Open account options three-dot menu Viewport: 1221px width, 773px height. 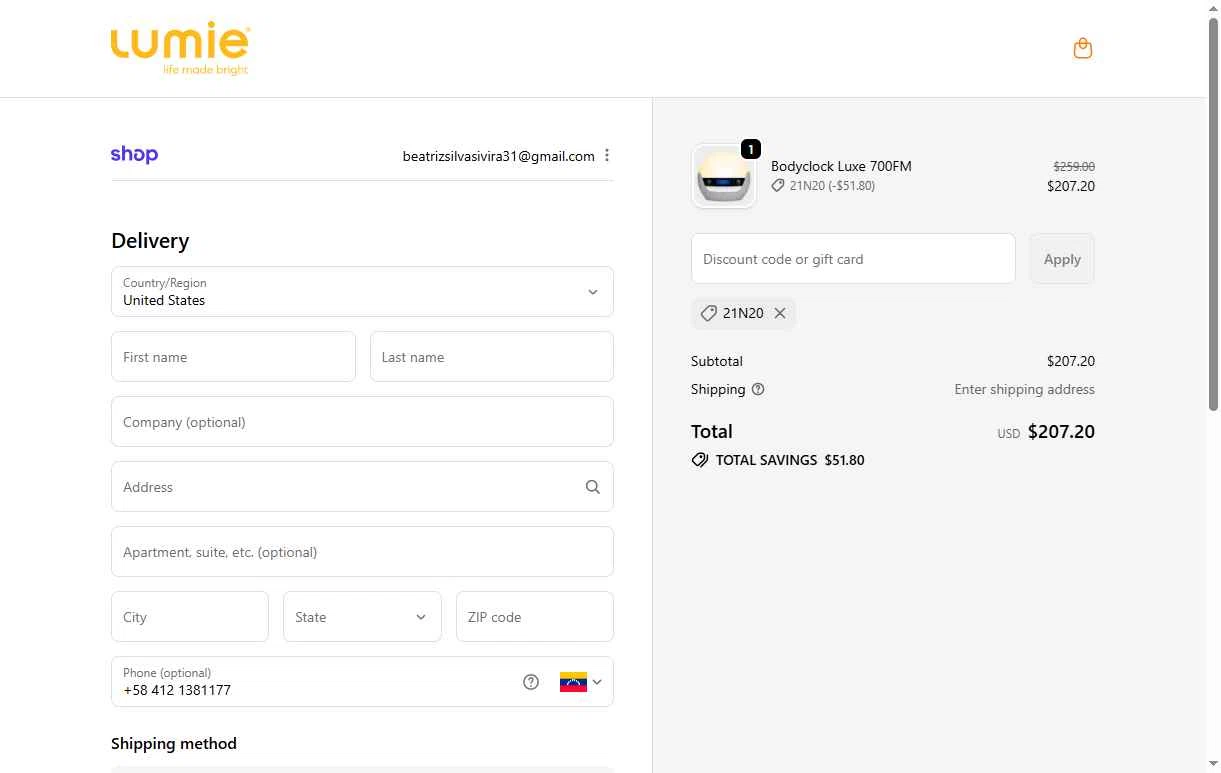[x=607, y=155]
